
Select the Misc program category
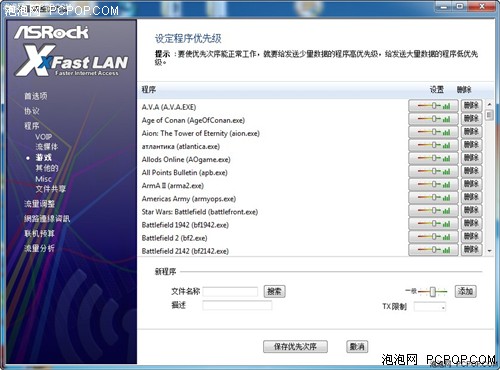pyautogui.click(x=43, y=179)
